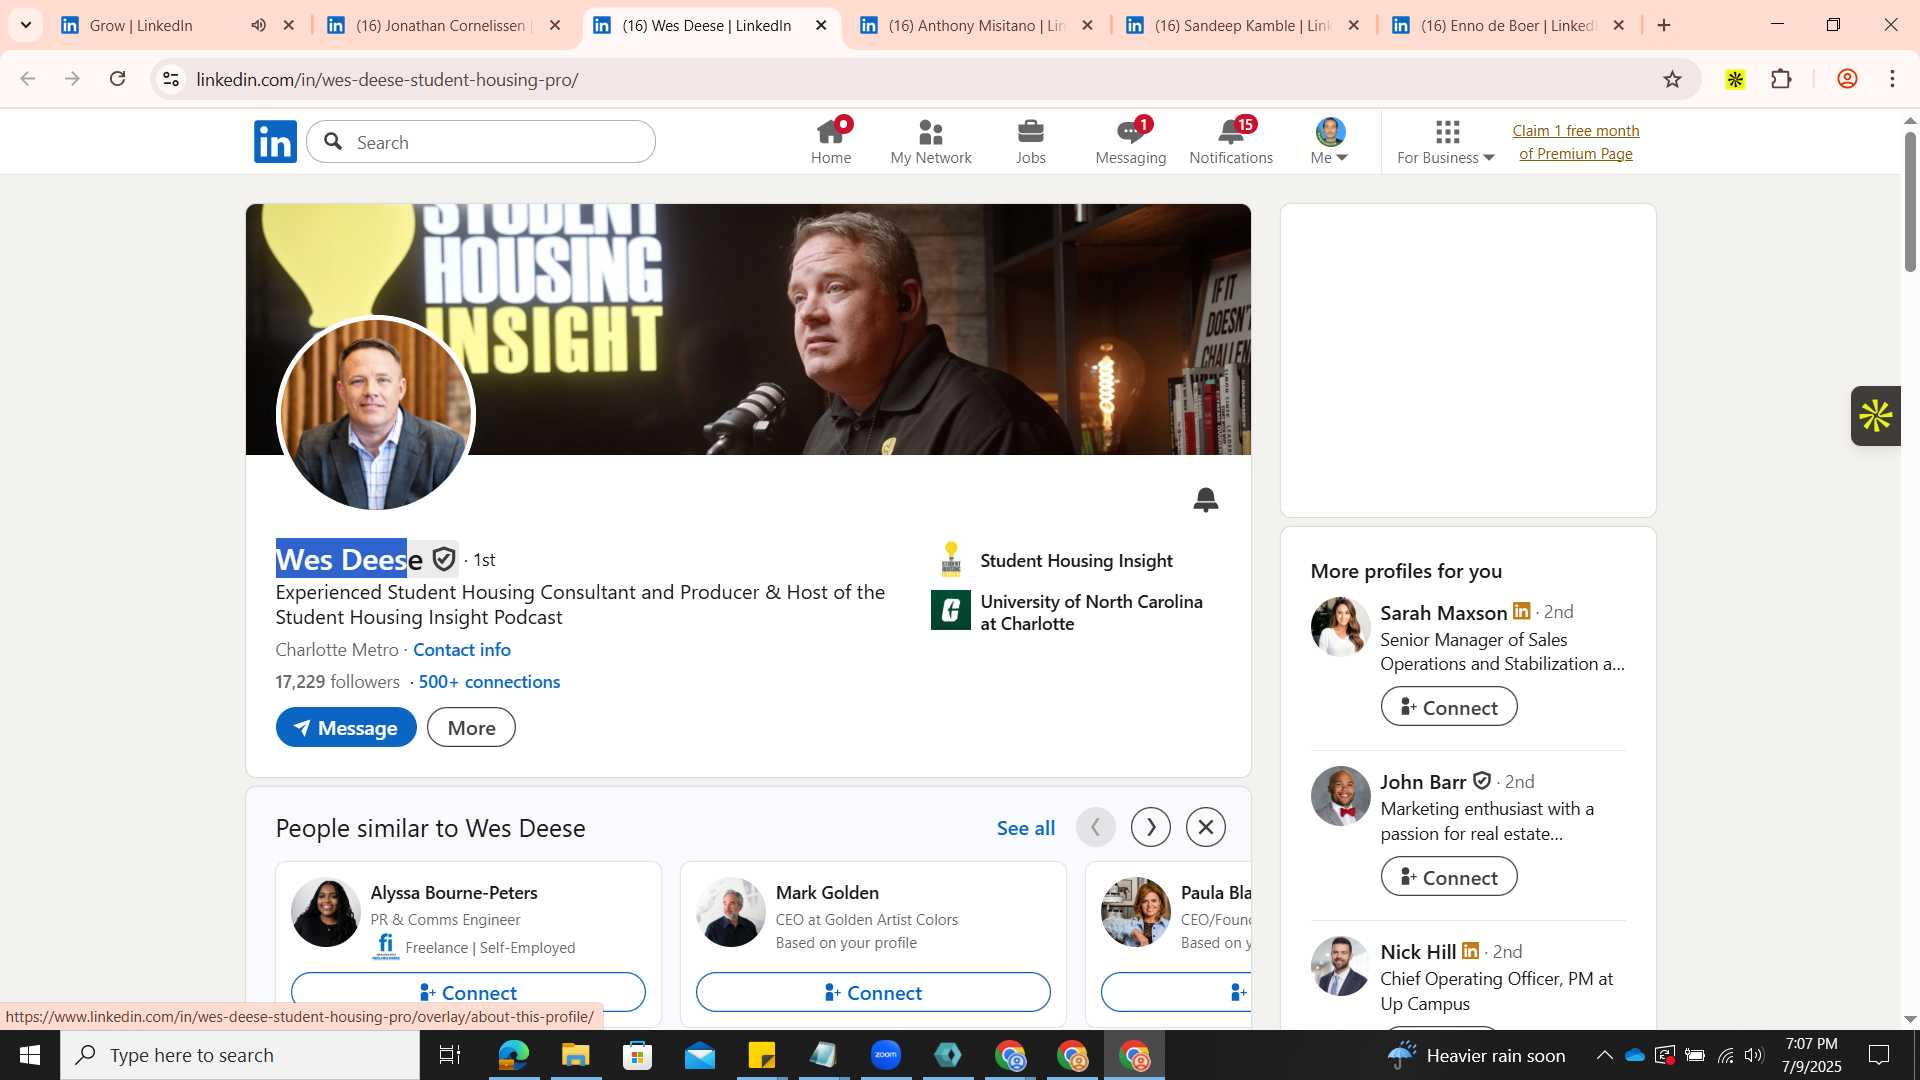Connect with Alyssa Bourne-Peters

coord(468,992)
